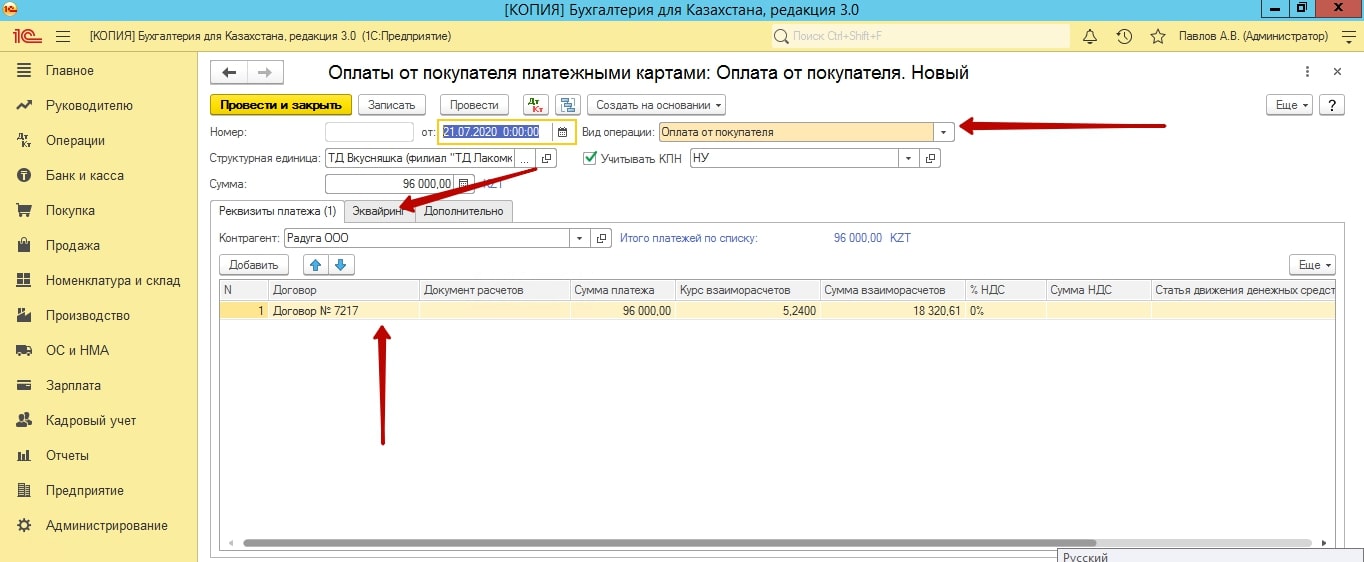Click the Дт/Кт postings icon
The width and height of the screenshot is (1364, 562).
tap(536, 105)
